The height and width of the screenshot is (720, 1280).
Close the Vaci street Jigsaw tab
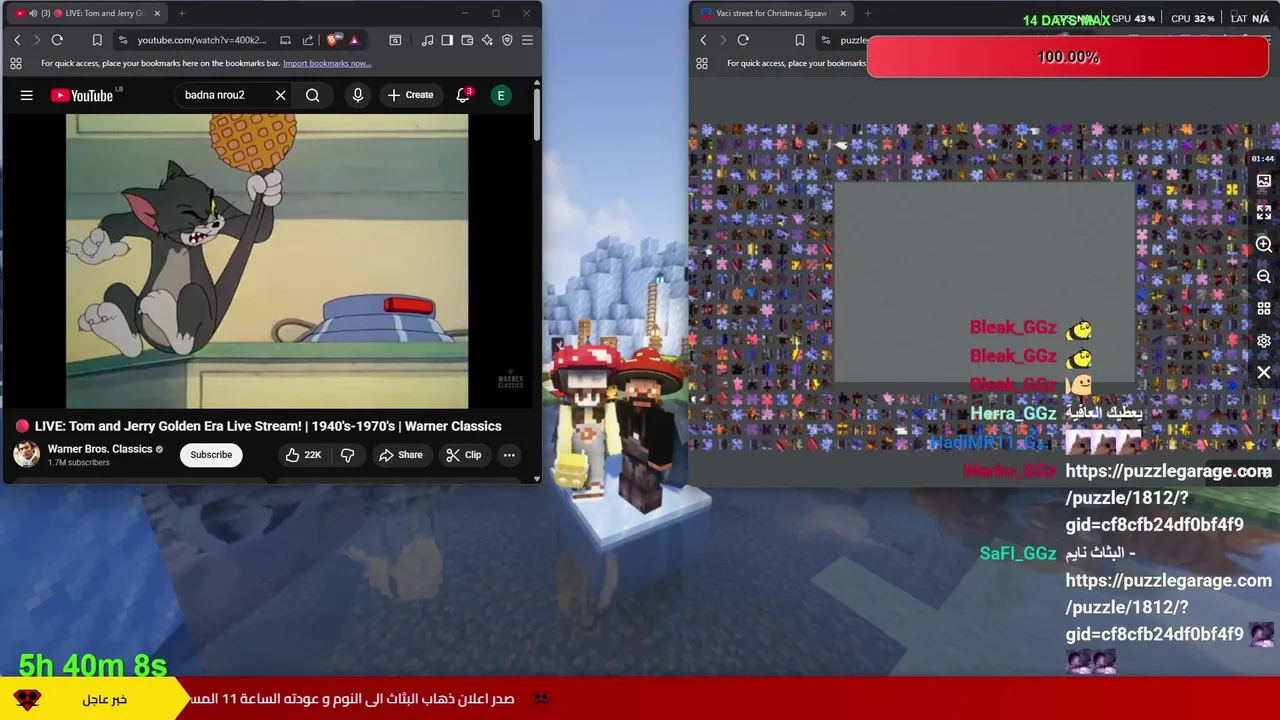[x=843, y=13]
